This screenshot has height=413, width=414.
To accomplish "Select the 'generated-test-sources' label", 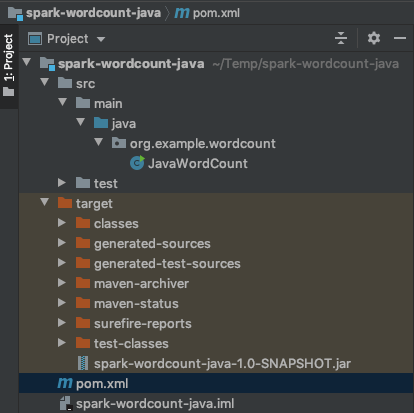I will pyautogui.click(x=167, y=264).
